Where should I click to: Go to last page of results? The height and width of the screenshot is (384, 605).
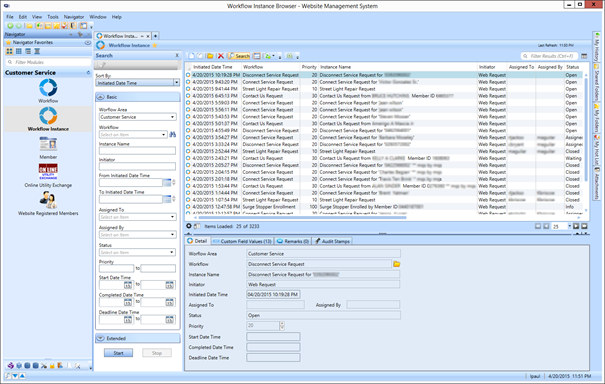(584, 226)
